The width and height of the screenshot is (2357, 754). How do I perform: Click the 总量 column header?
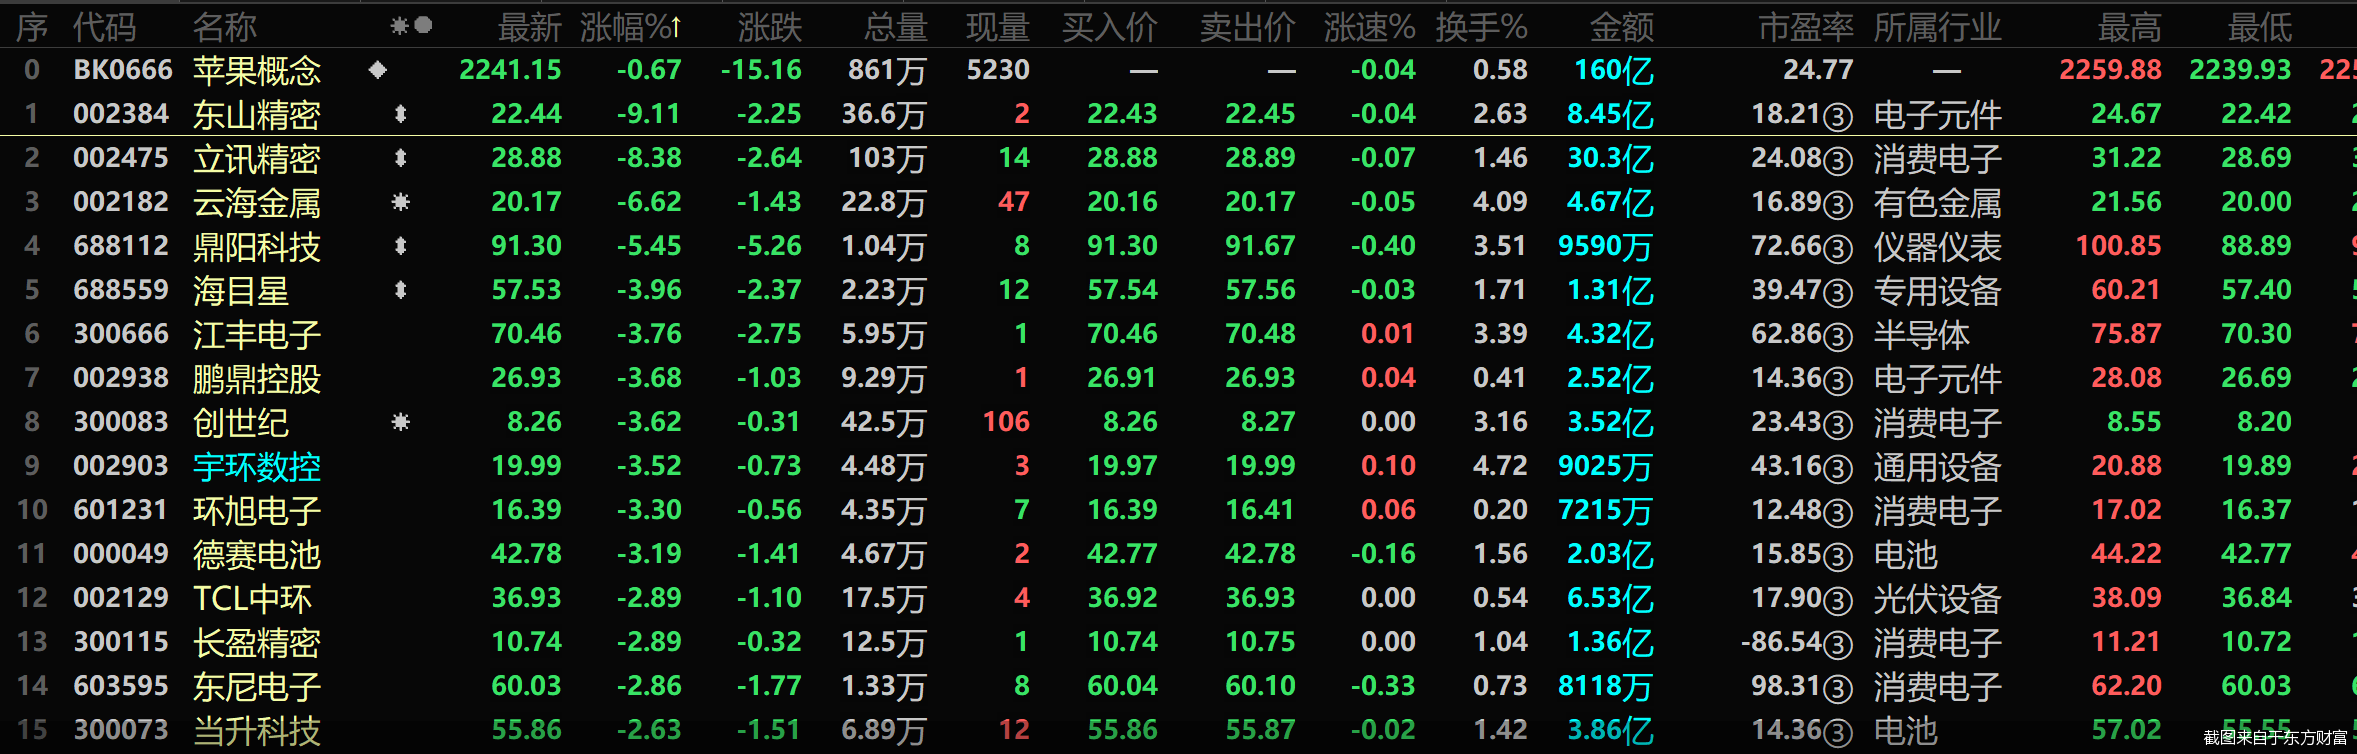point(895,27)
